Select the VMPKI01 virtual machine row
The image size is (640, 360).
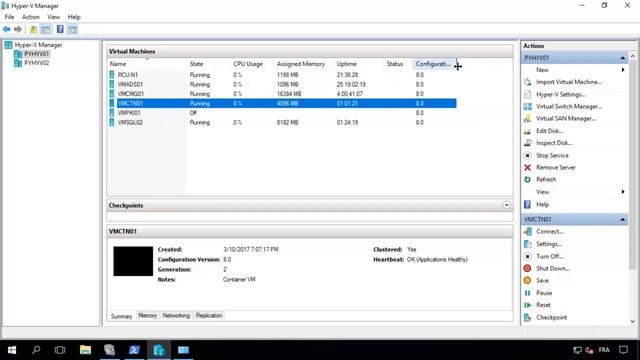pos(282,113)
